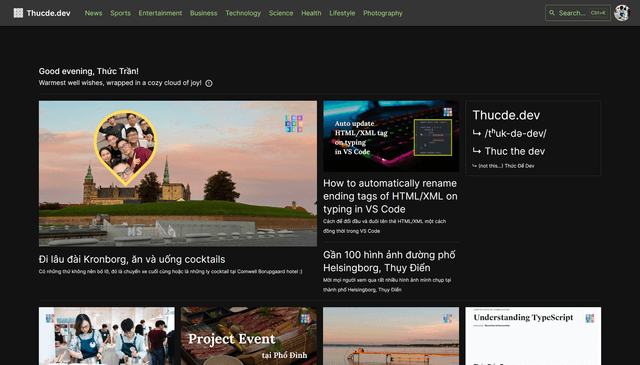Open the Science nav item

[x=281, y=13]
